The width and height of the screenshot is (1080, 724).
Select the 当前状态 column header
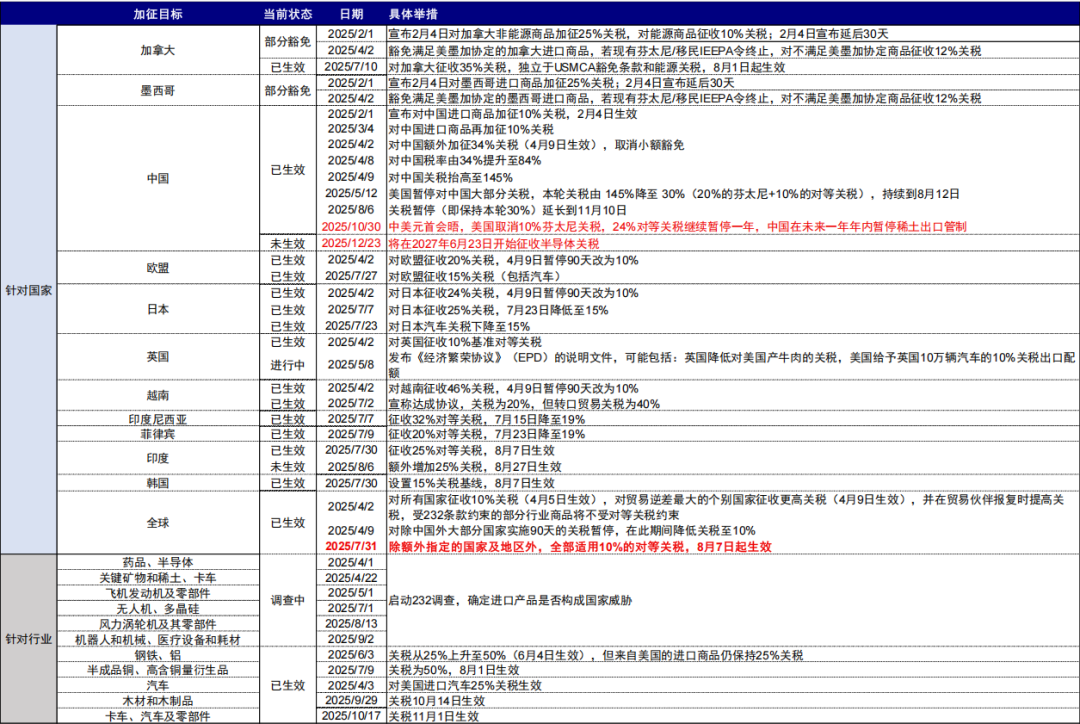tap(287, 14)
